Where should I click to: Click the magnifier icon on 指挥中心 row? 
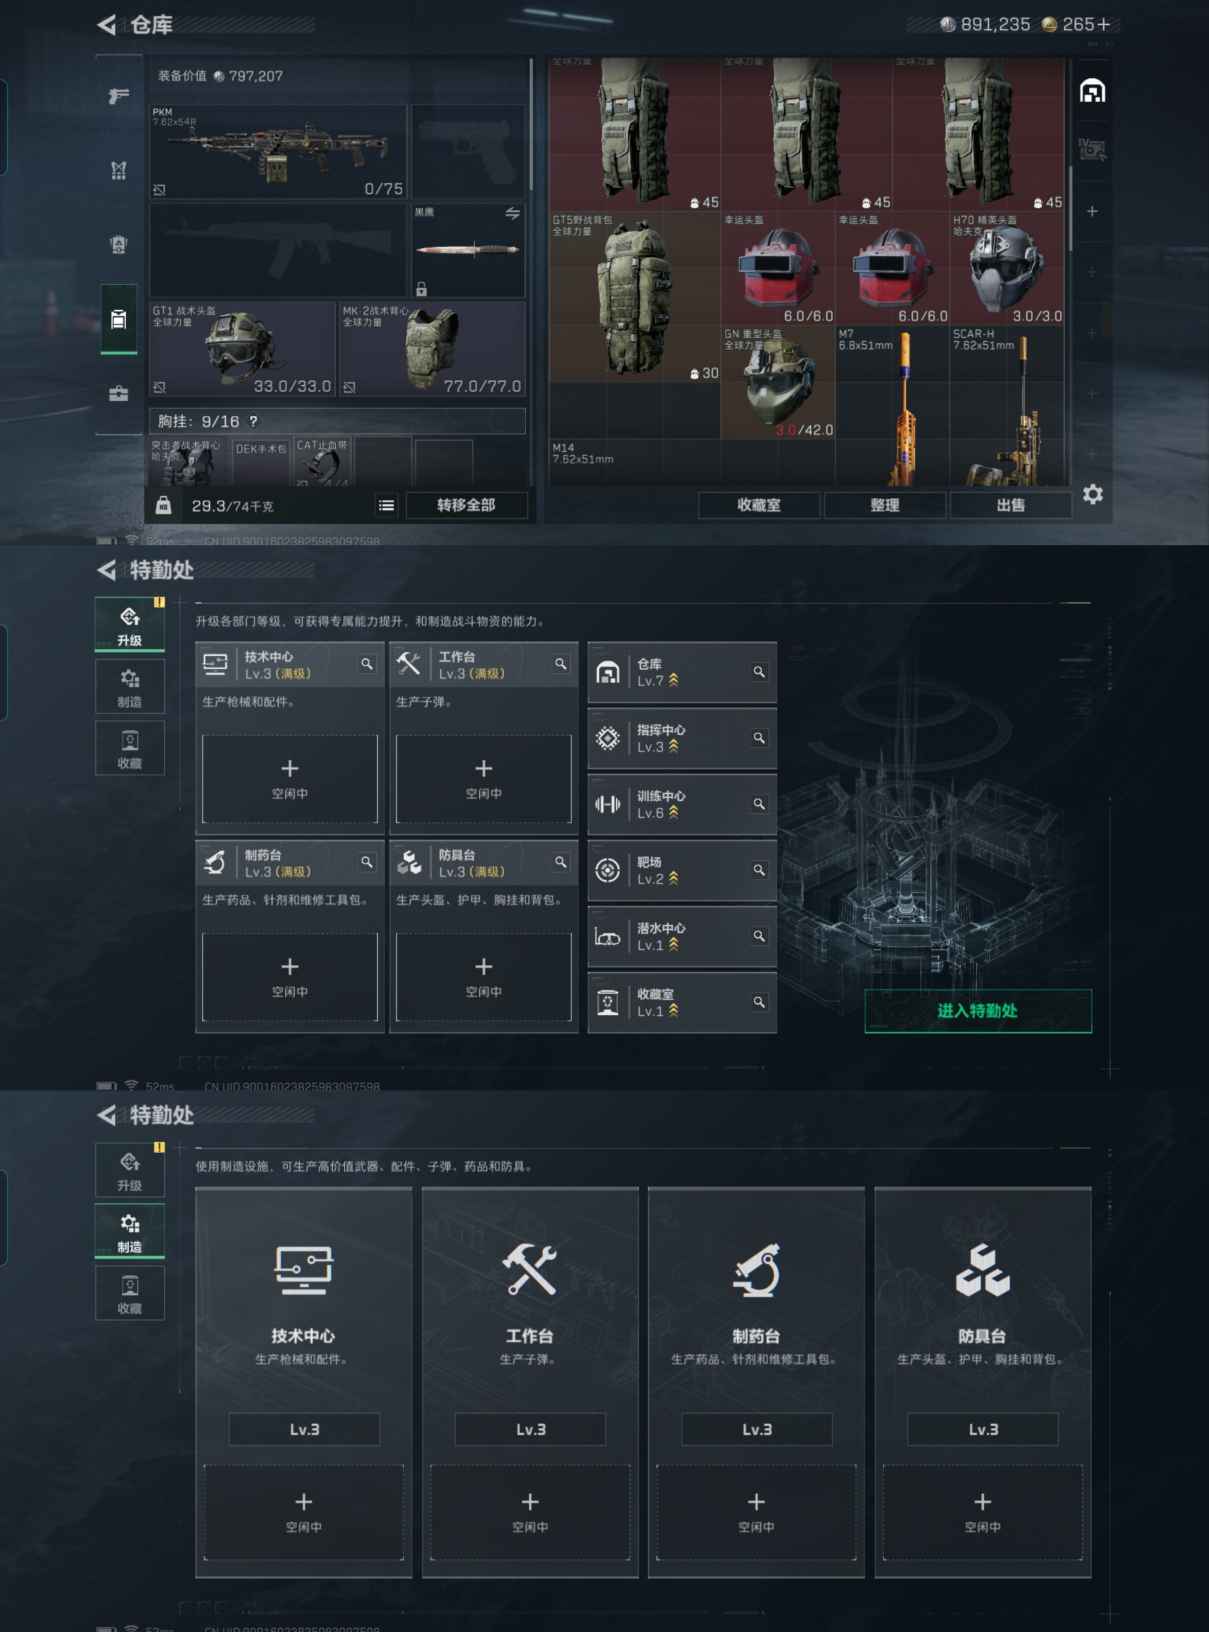[x=759, y=738]
